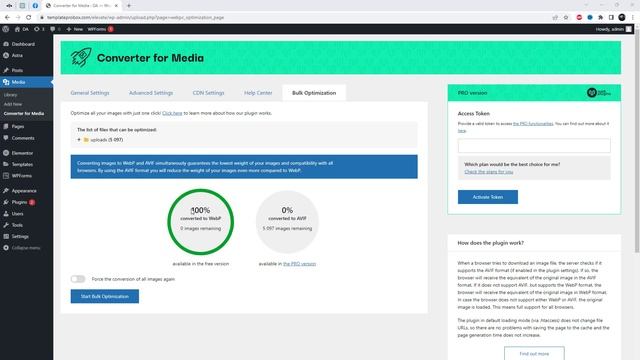Viewport: 640px width, 360px height.
Task: Open Settings in the sidebar
Action: [x=20, y=236]
